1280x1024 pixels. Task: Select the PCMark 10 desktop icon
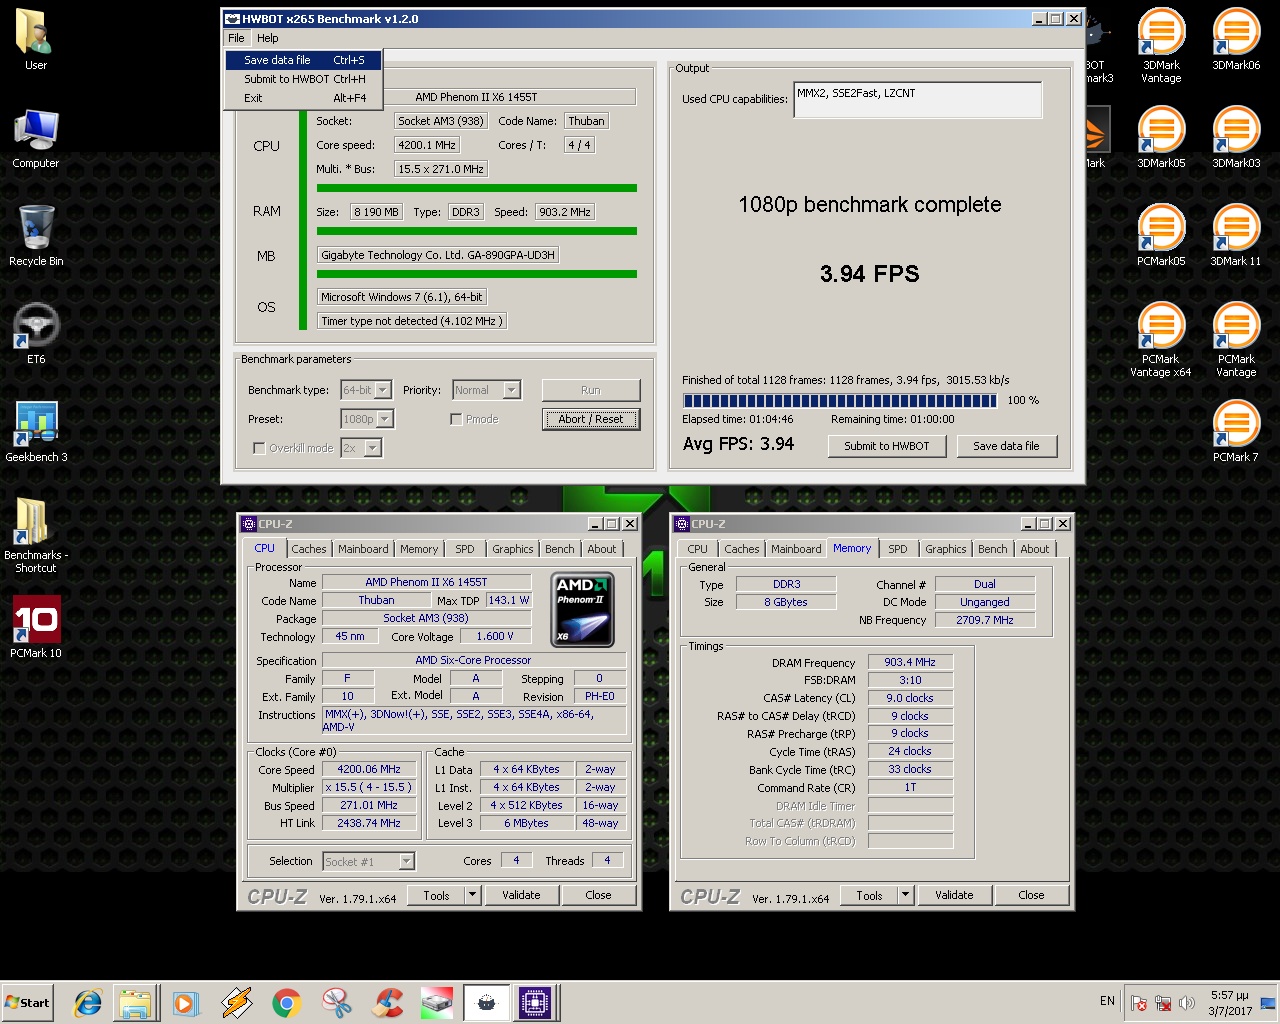coord(36,627)
